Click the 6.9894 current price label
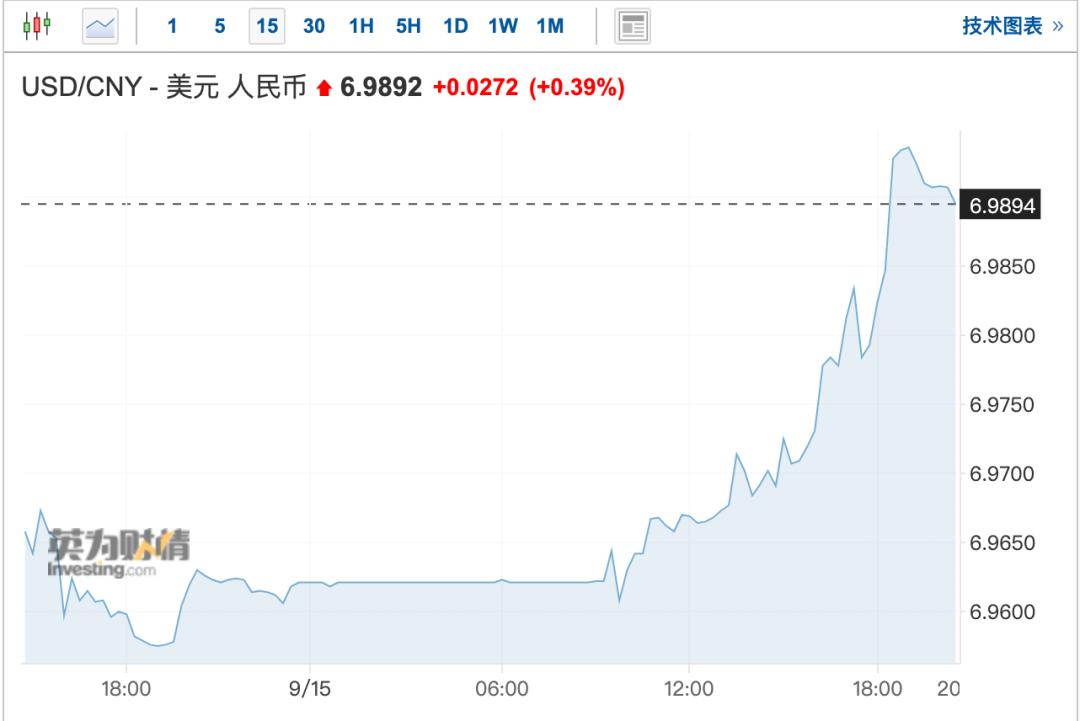 tap(999, 204)
